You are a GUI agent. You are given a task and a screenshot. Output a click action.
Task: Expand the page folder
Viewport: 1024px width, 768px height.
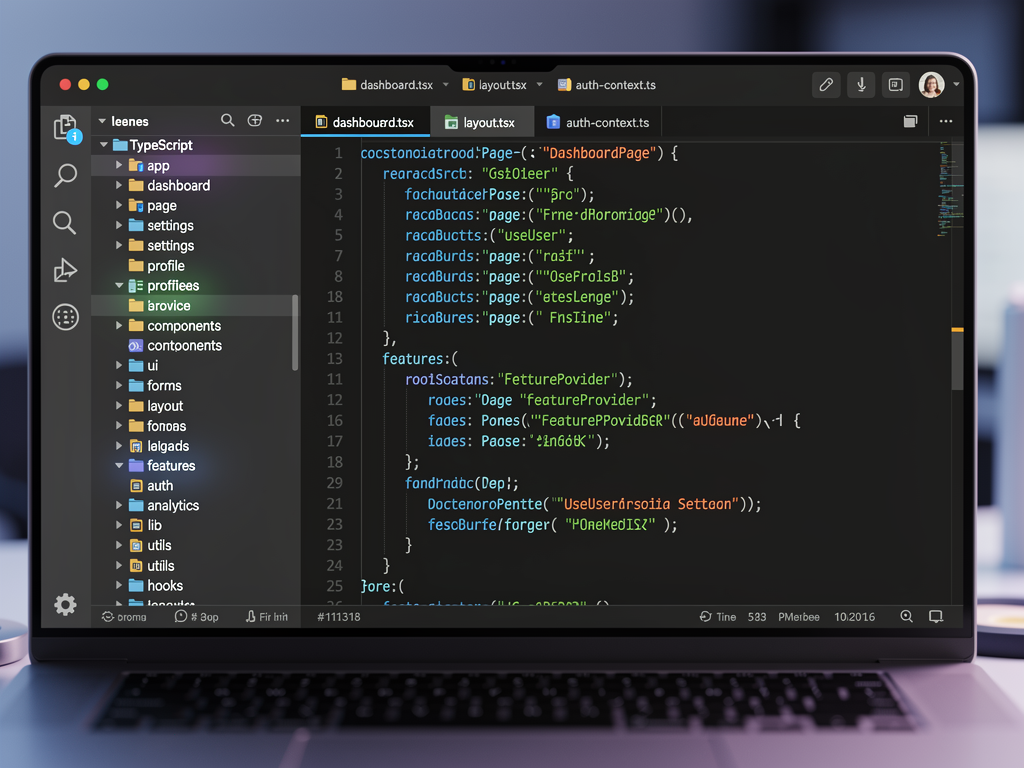tap(119, 206)
